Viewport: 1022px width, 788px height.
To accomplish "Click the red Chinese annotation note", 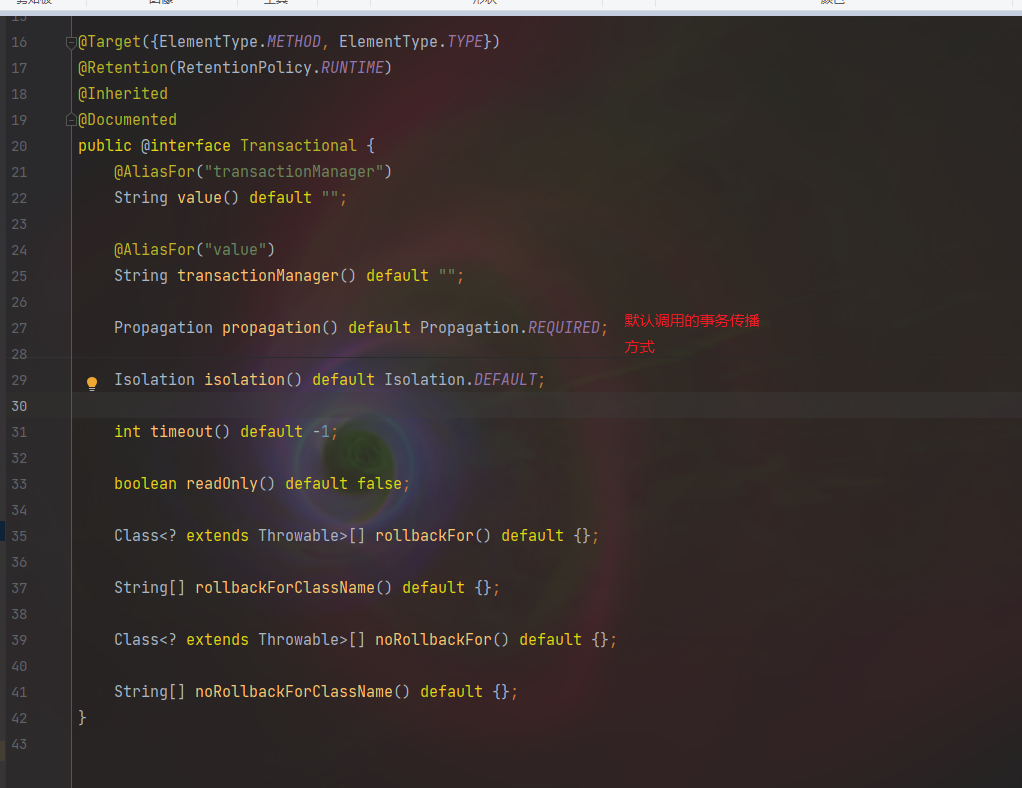I will [x=692, y=334].
